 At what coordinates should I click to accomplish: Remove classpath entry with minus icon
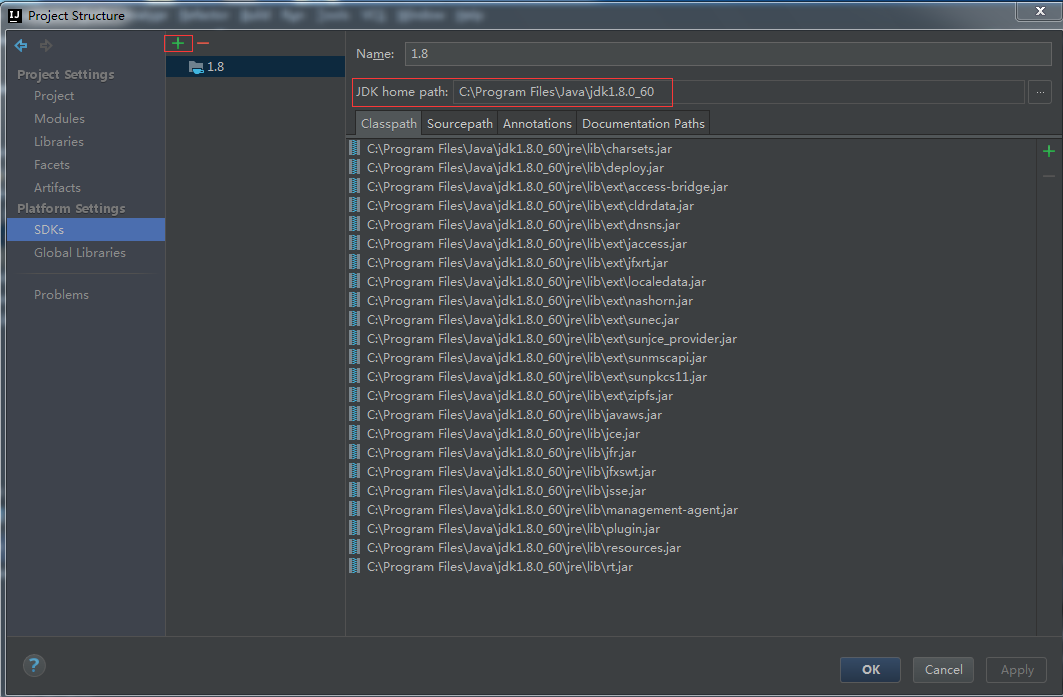click(x=1049, y=176)
